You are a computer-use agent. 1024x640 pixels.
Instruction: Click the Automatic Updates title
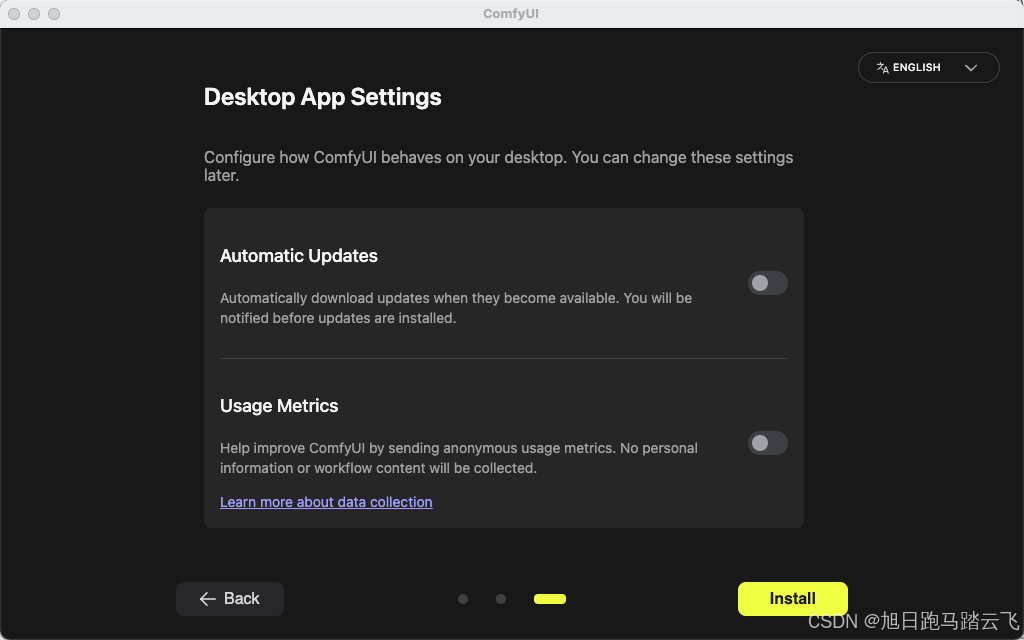click(x=298, y=256)
